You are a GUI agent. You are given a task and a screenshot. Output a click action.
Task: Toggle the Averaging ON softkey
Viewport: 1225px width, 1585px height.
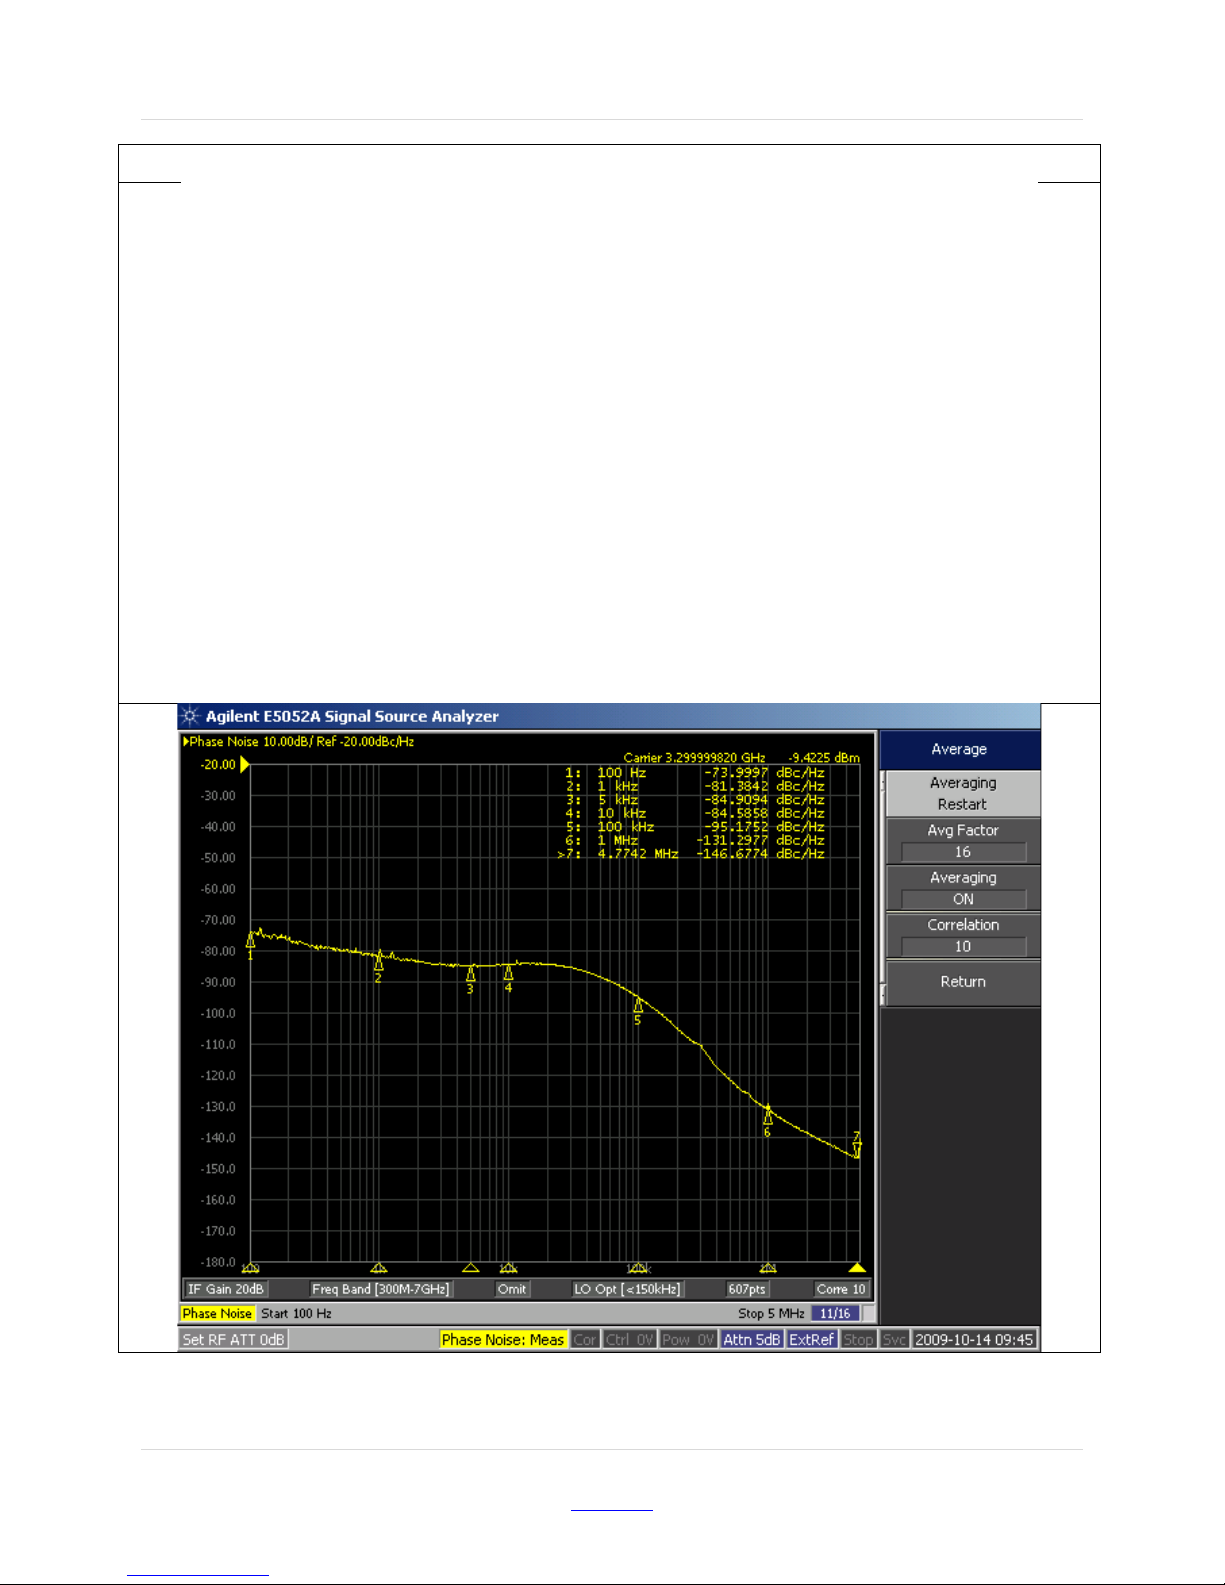coord(962,888)
